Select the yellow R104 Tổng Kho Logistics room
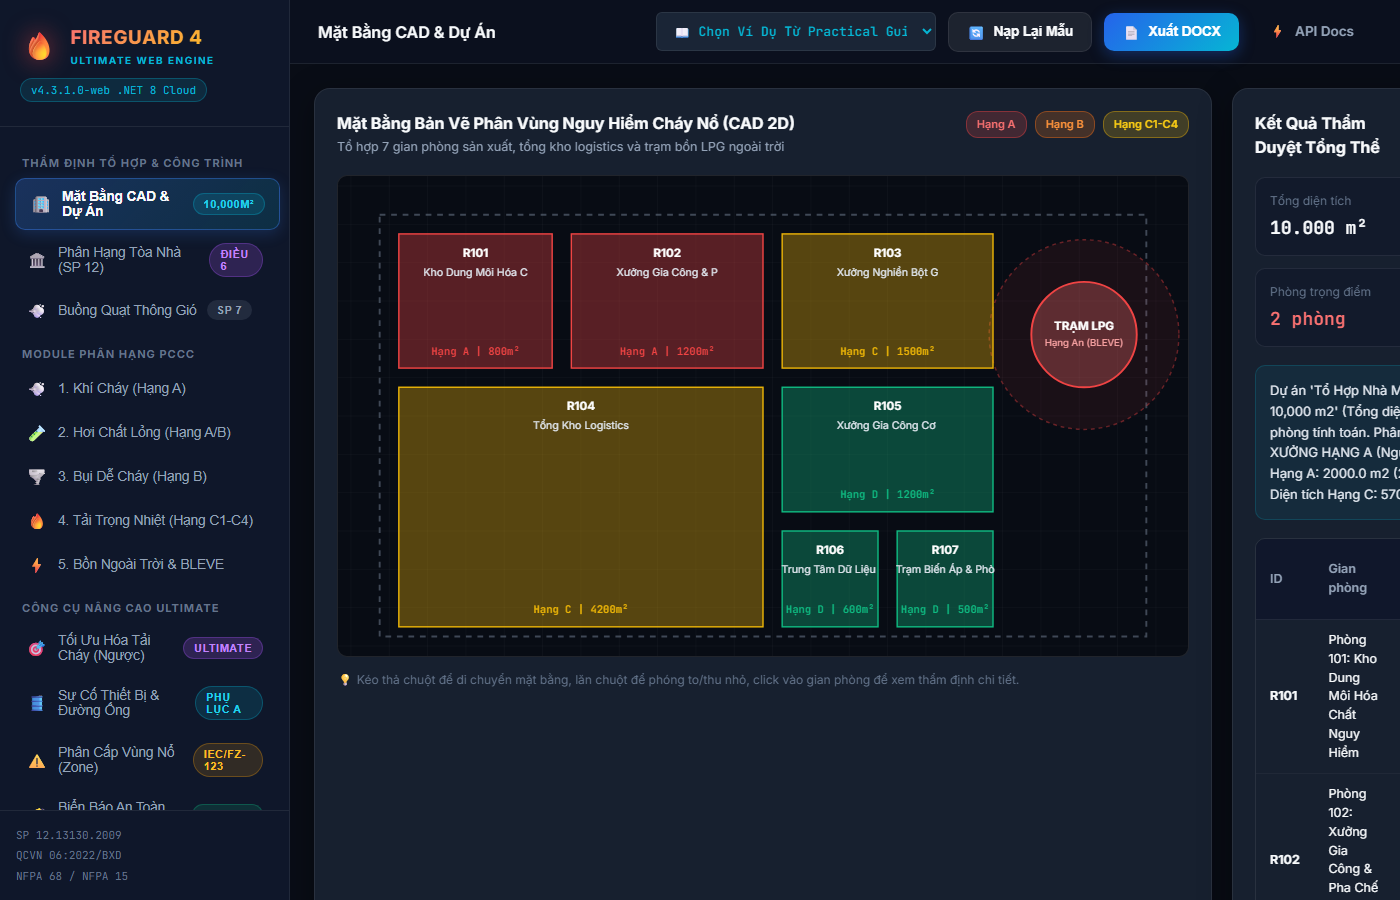 click(581, 507)
